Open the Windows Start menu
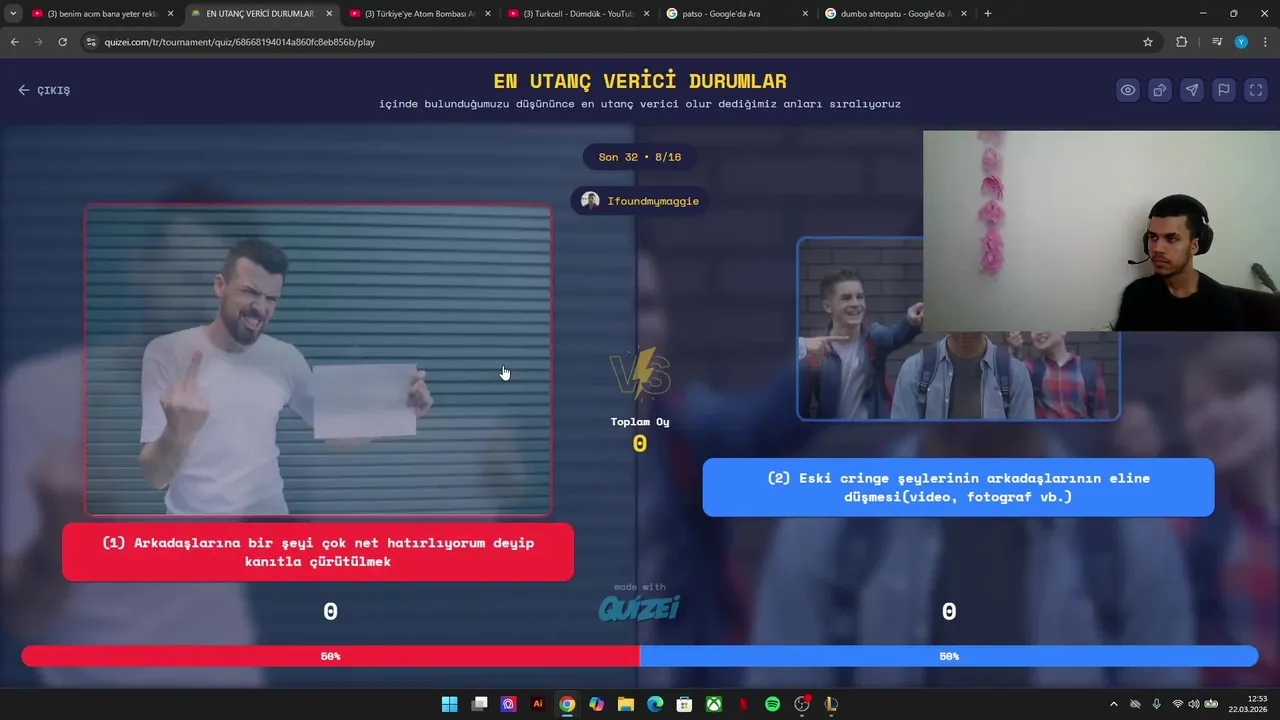 click(x=450, y=704)
